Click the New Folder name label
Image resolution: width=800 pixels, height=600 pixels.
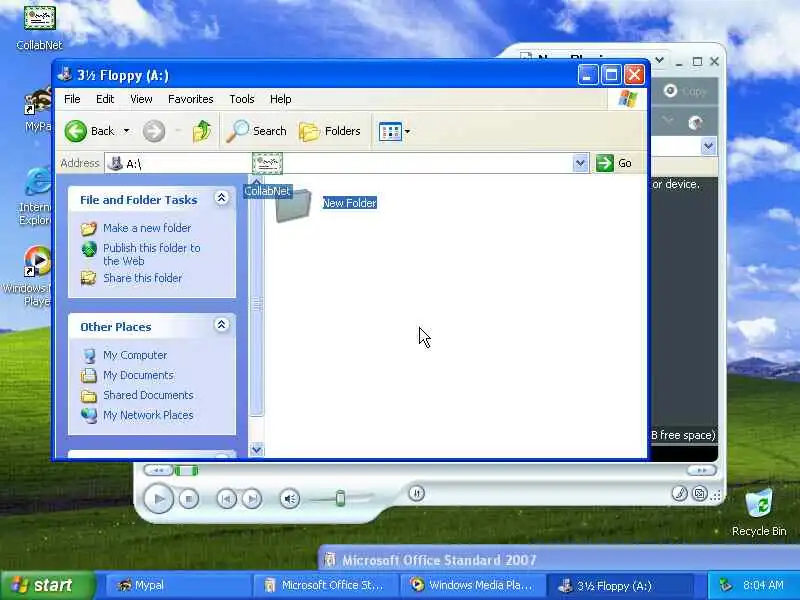(x=349, y=203)
